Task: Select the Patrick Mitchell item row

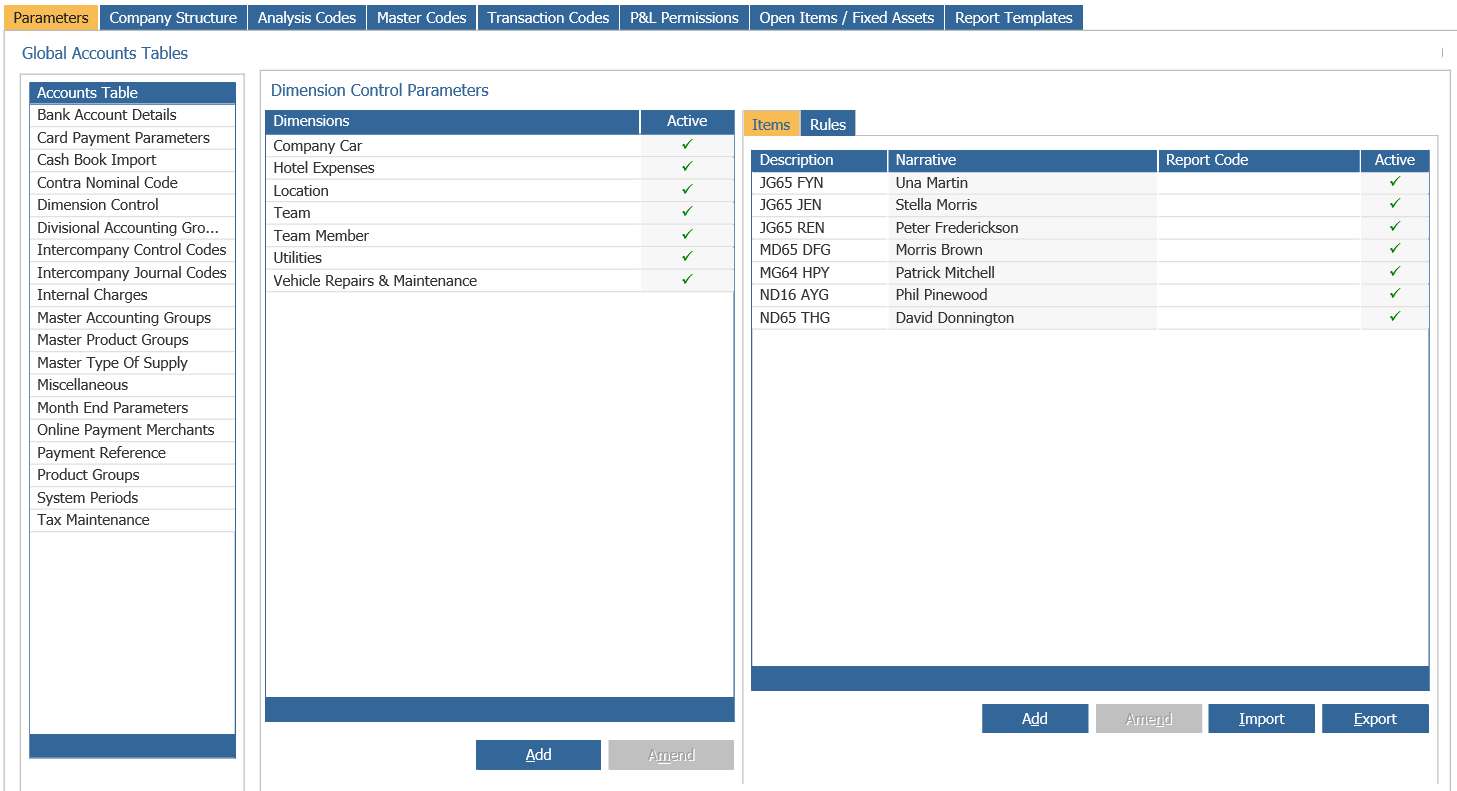Action: (x=945, y=272)
